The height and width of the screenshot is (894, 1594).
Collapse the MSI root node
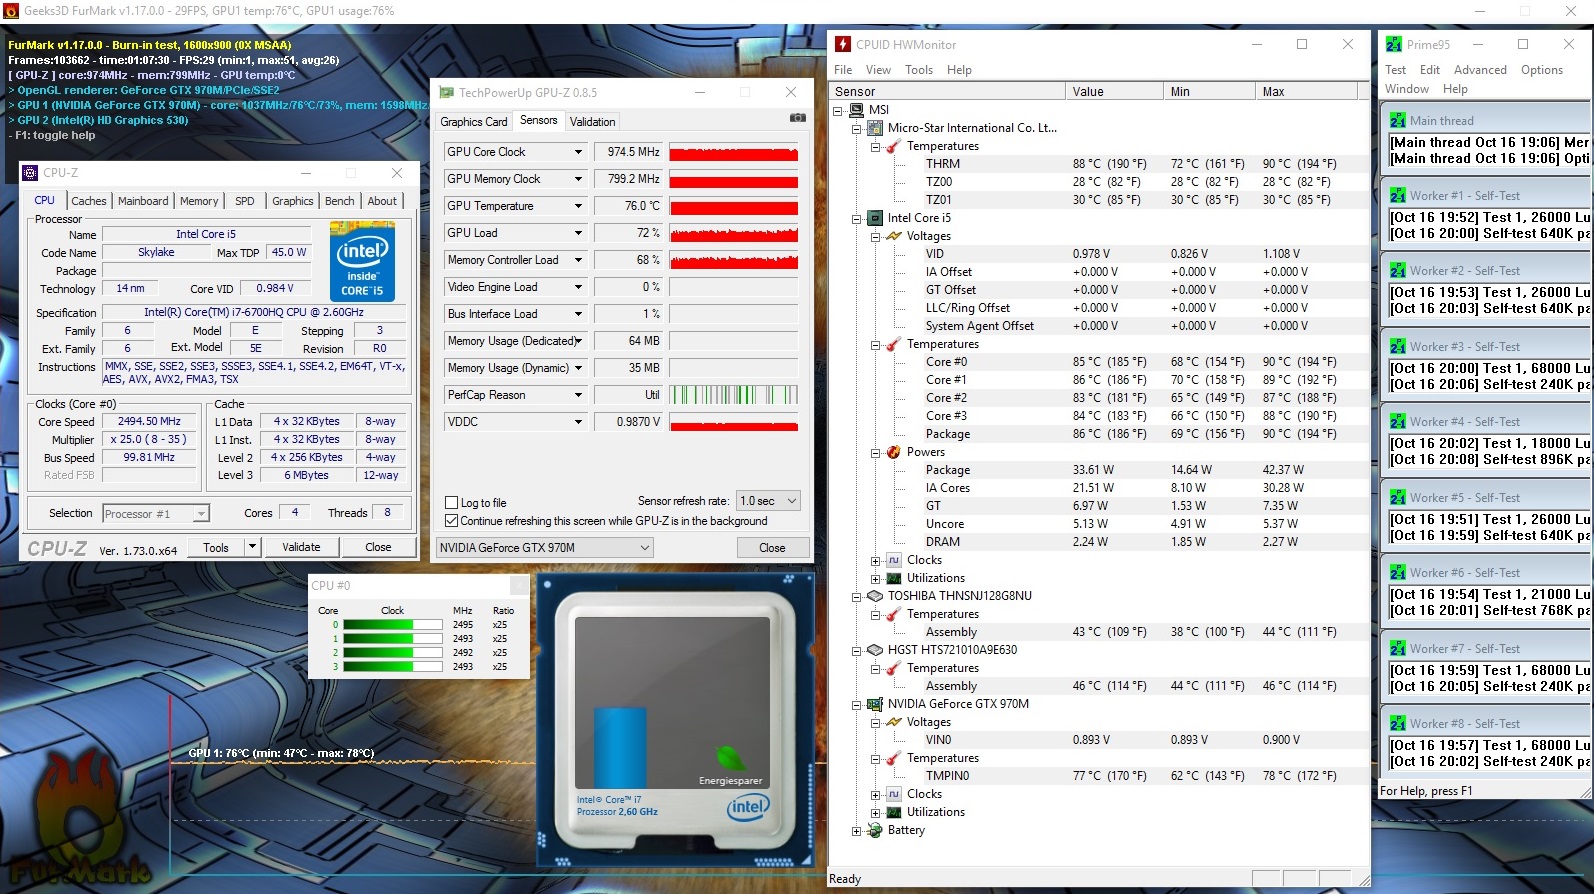coord(838,110)
